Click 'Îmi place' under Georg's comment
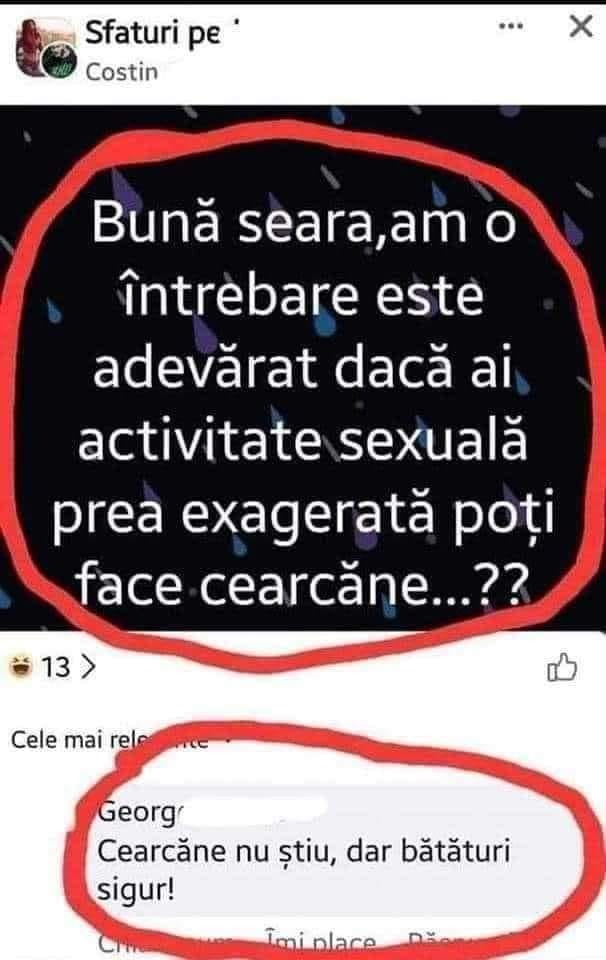 click(x=320, y=943)
